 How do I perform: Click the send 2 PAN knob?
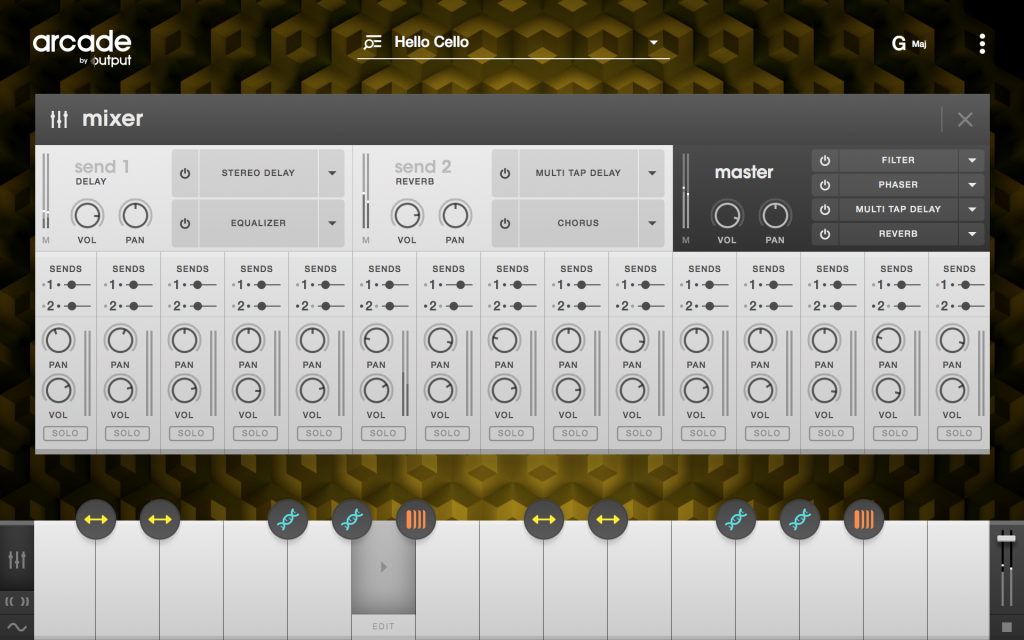(455, 215)
